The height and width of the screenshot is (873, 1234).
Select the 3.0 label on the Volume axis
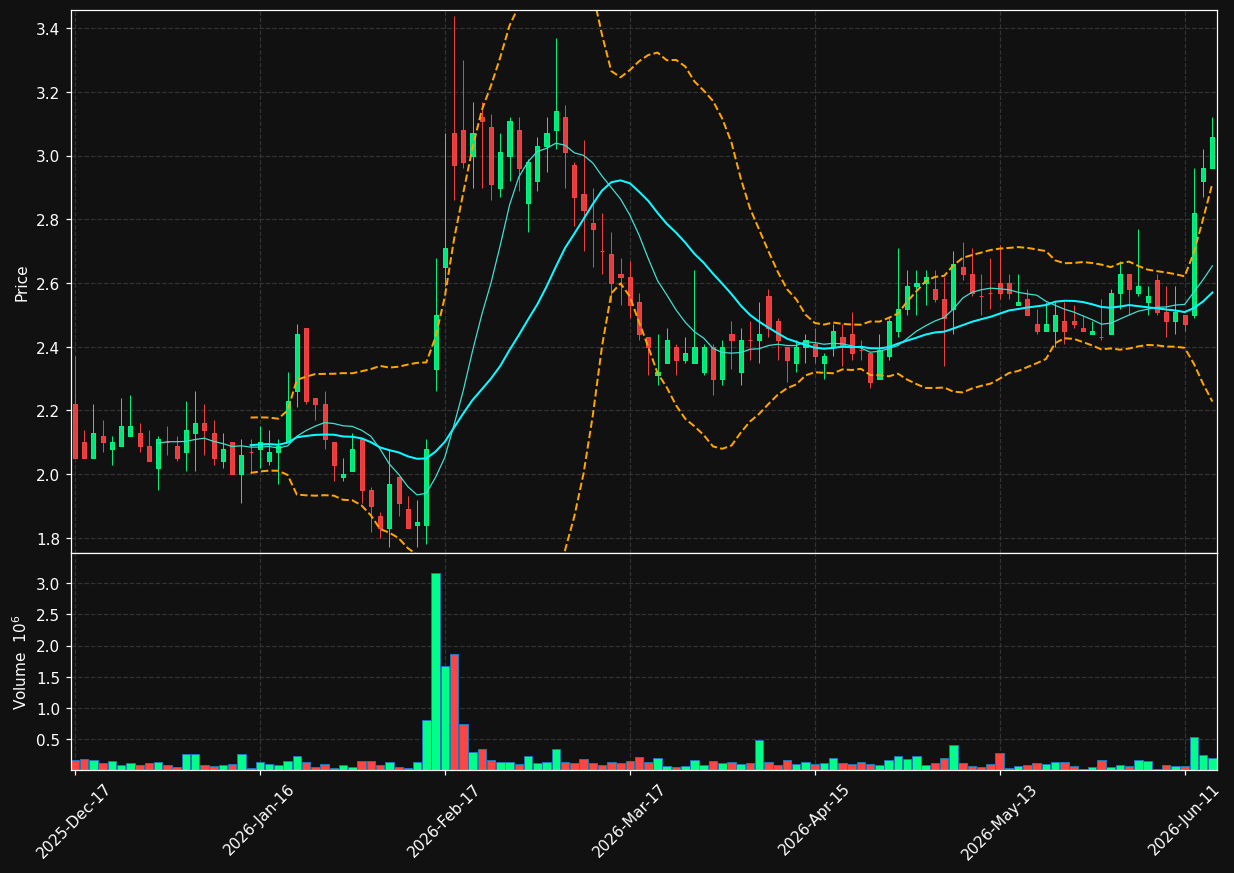[x=48, y=584]
